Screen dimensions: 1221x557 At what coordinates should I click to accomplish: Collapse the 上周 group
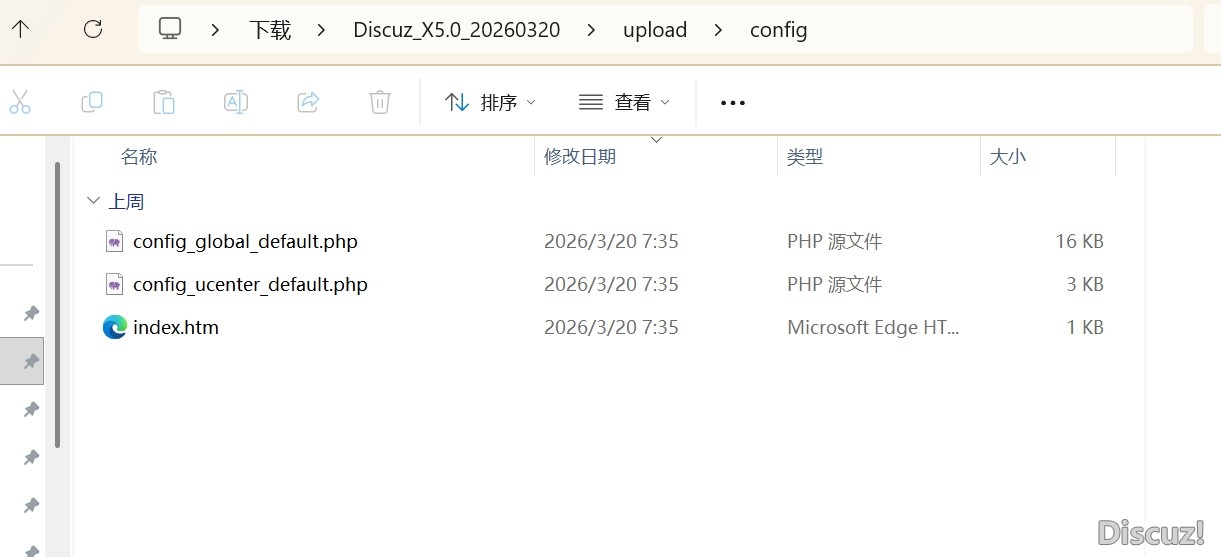click(93, 201)
